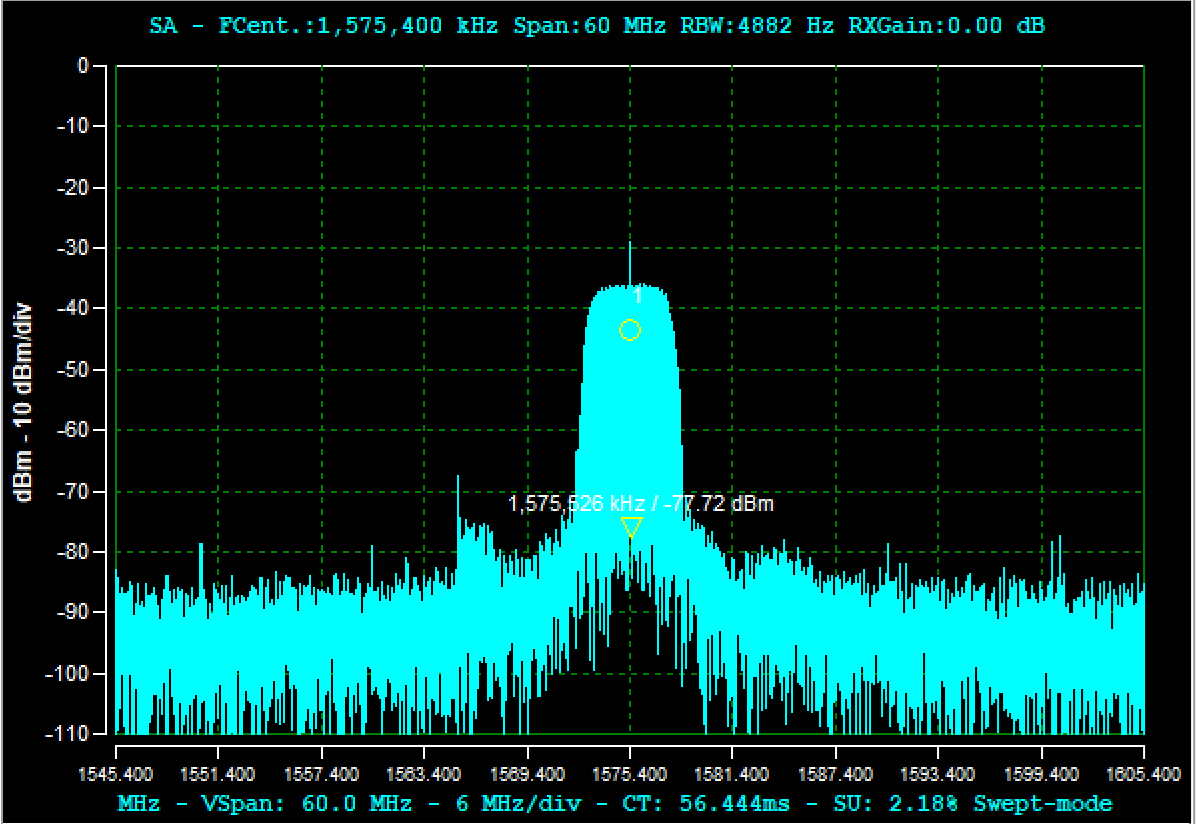This screenshot has height=824, width=1196.
Task: Click the frequency axis label 1581.400
Action: [x=731, y=774]
